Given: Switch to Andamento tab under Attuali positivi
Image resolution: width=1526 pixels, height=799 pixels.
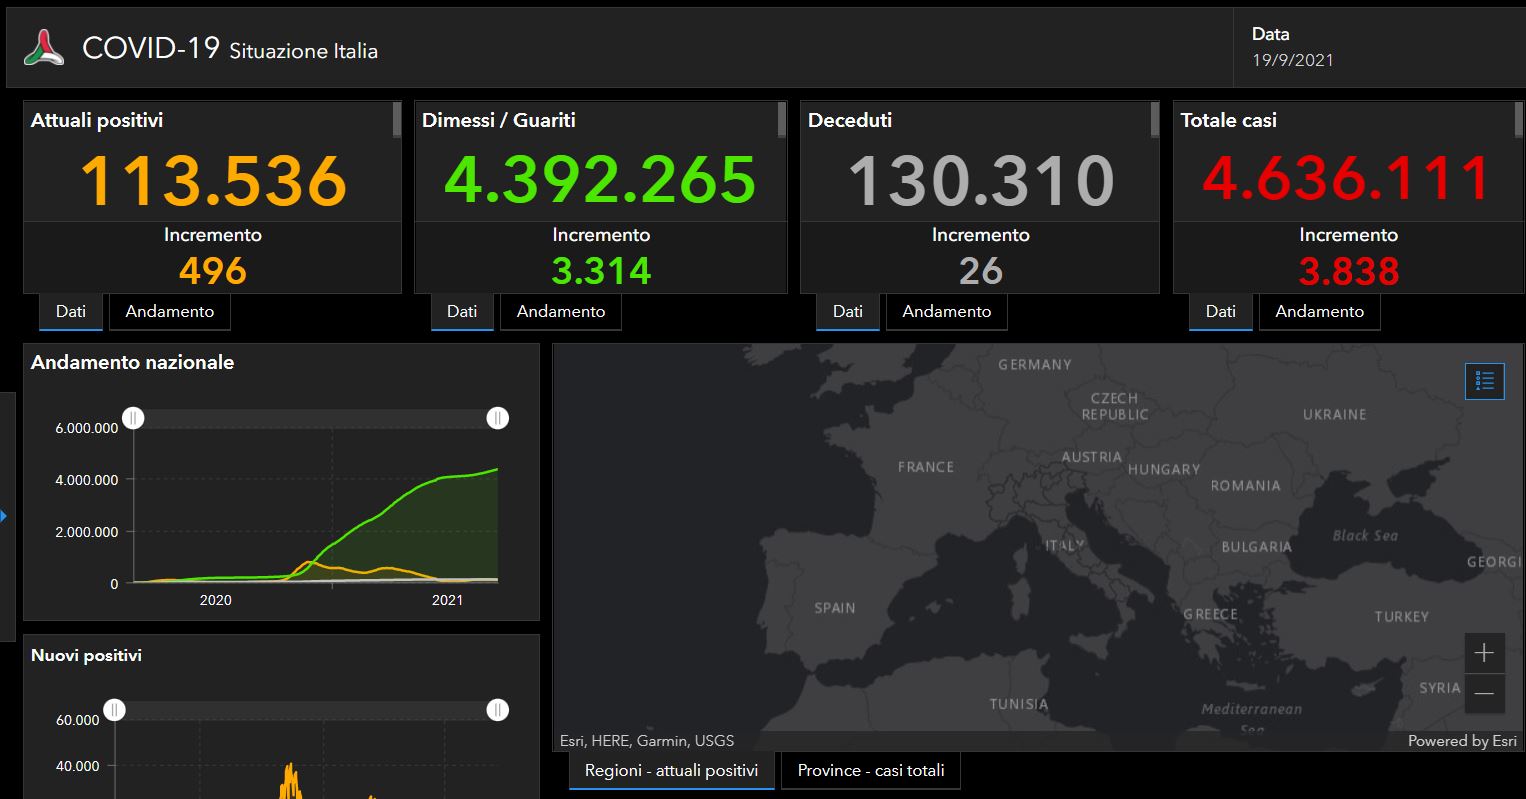Looking at the screenshot, I should [x=169, y=311].
